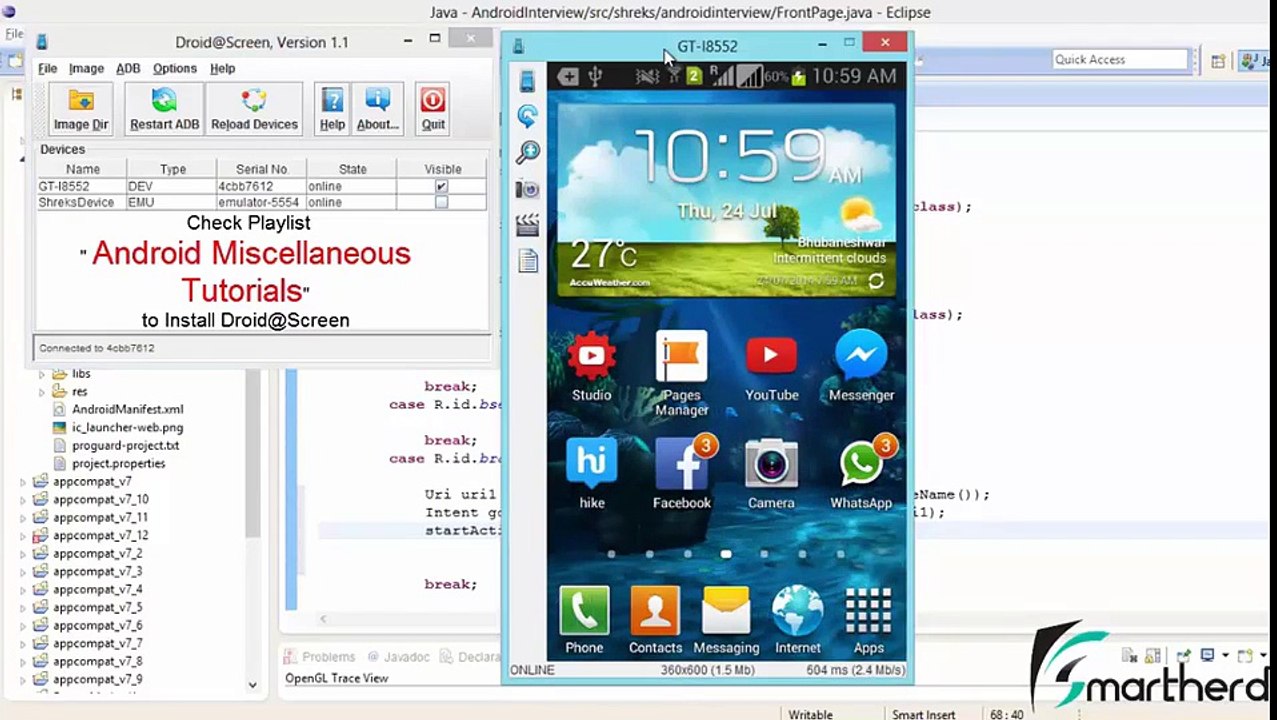Image resolution: width=1277 pixels, height=720 pixels.
Task: Click the Reload Devices toolbar button
Action: click(x=254, y=109)
